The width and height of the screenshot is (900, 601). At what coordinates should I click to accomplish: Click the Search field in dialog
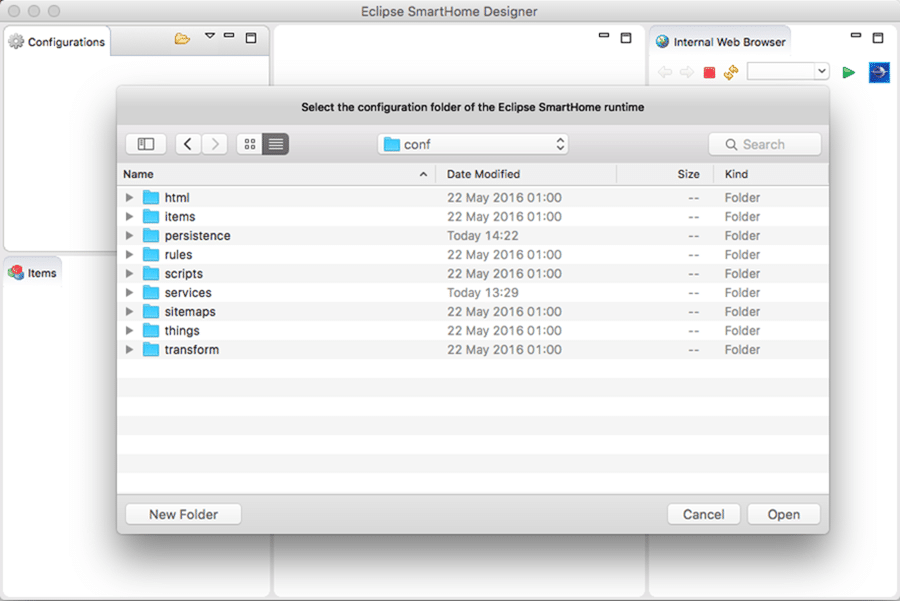click(765, 144)
